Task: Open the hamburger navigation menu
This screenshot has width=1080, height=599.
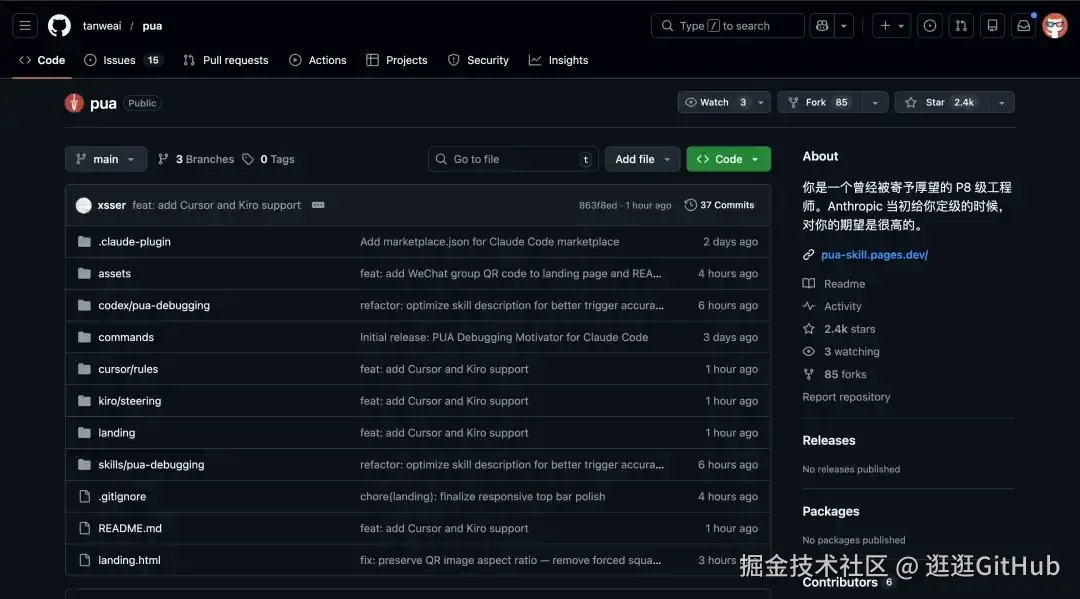Action: click(26, 26)
